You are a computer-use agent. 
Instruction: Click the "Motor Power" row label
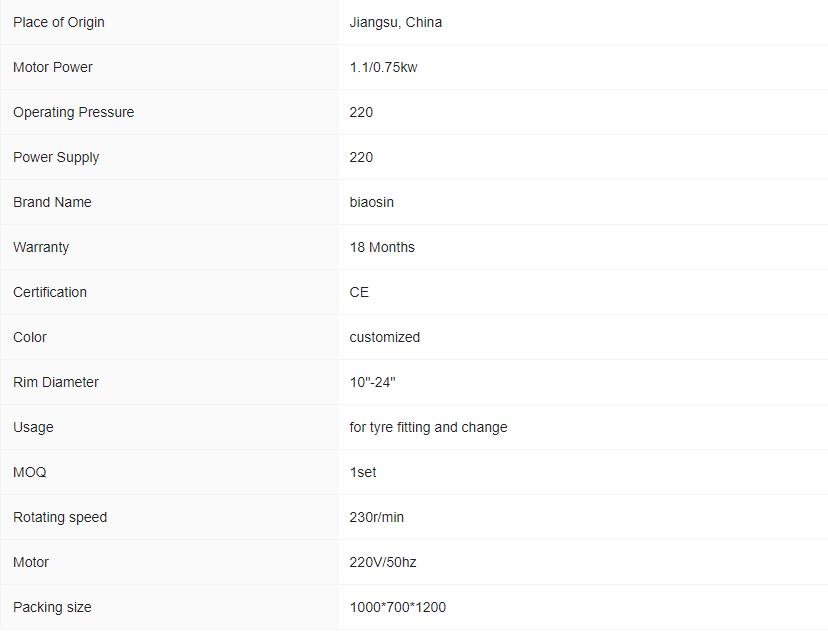[53, 67]
